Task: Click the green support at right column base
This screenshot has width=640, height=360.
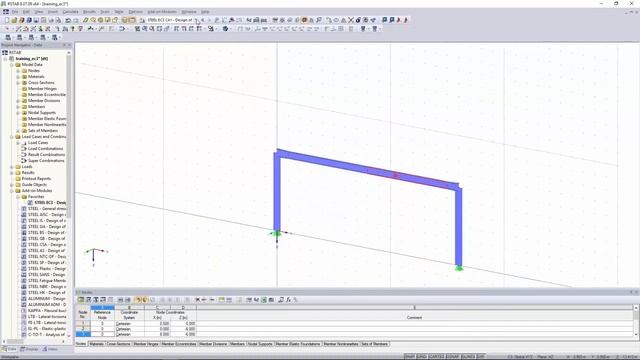Action: (x=459, y=268)
